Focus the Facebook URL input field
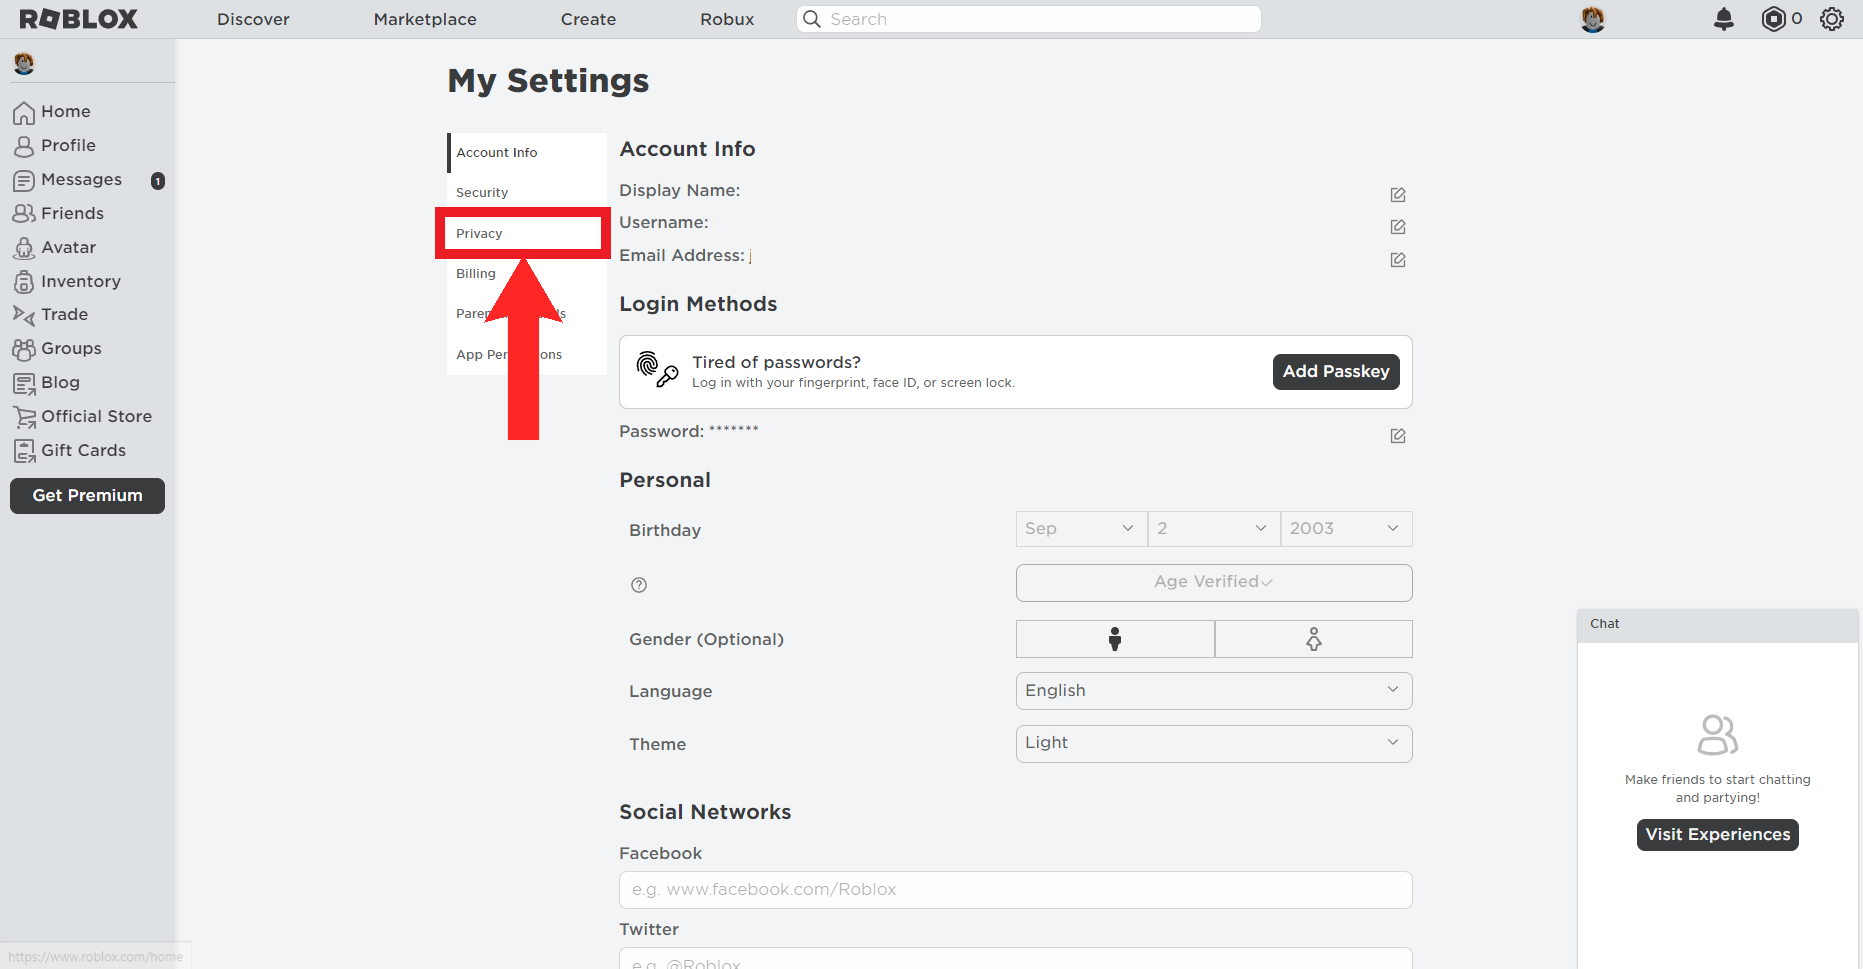 [x=1015, y=890]
